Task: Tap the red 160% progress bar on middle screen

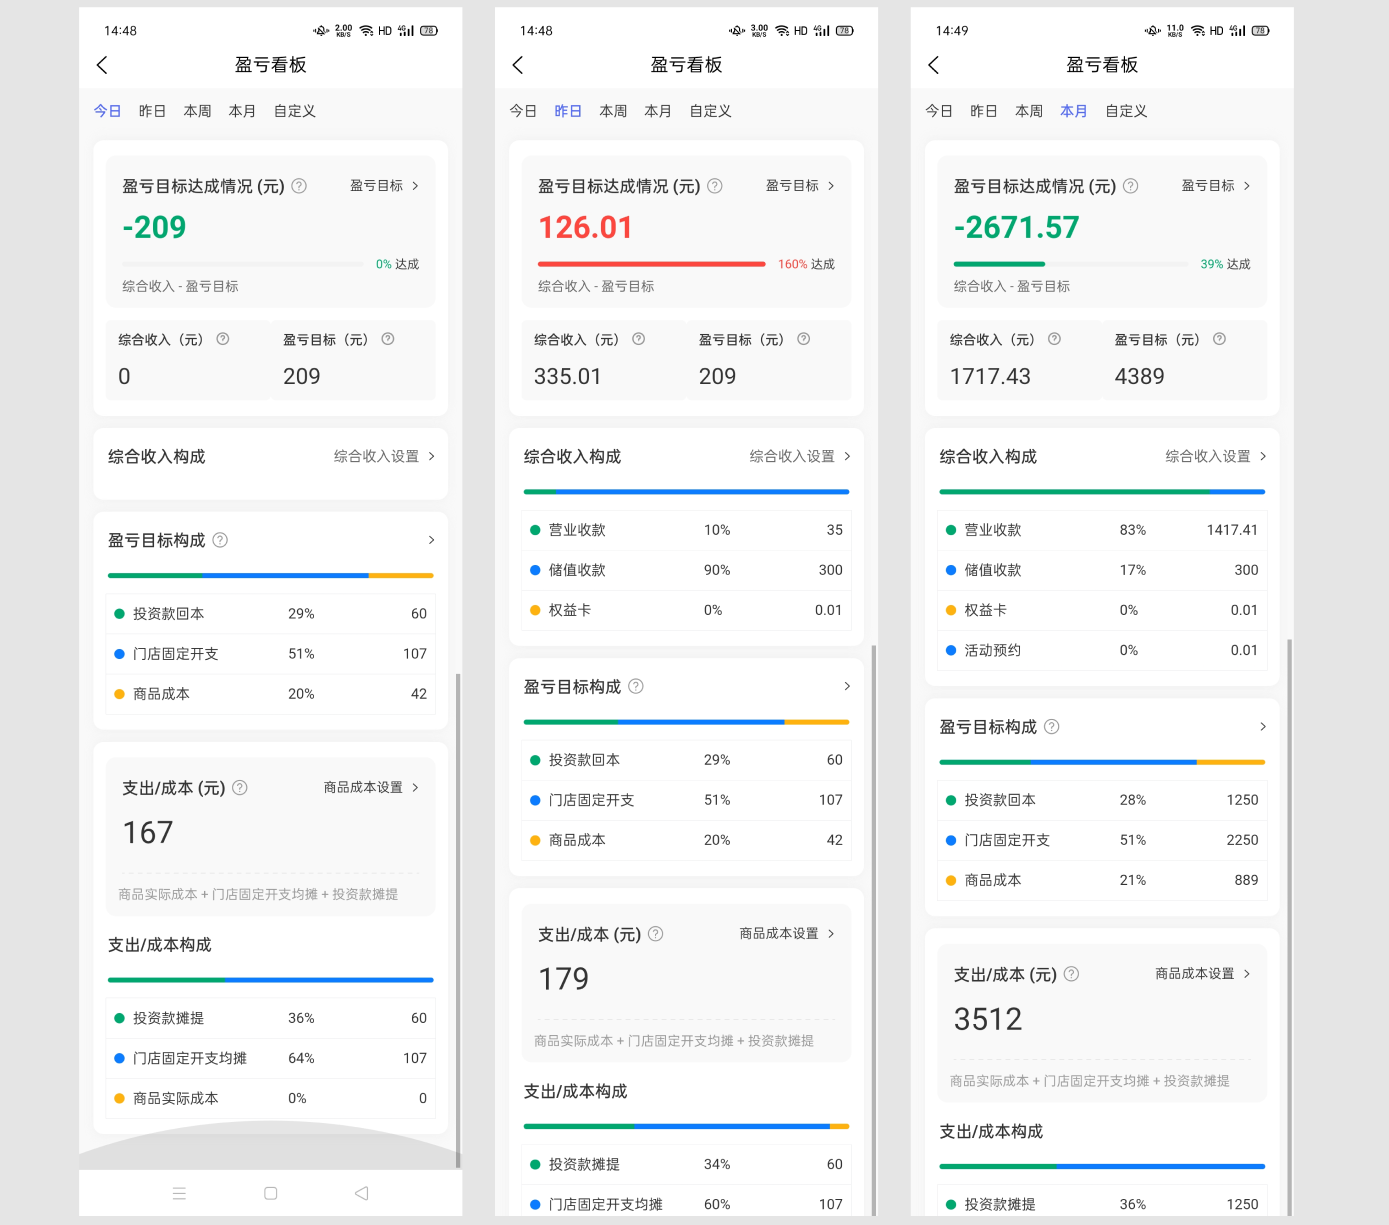Action: click(x=651, y=264)
